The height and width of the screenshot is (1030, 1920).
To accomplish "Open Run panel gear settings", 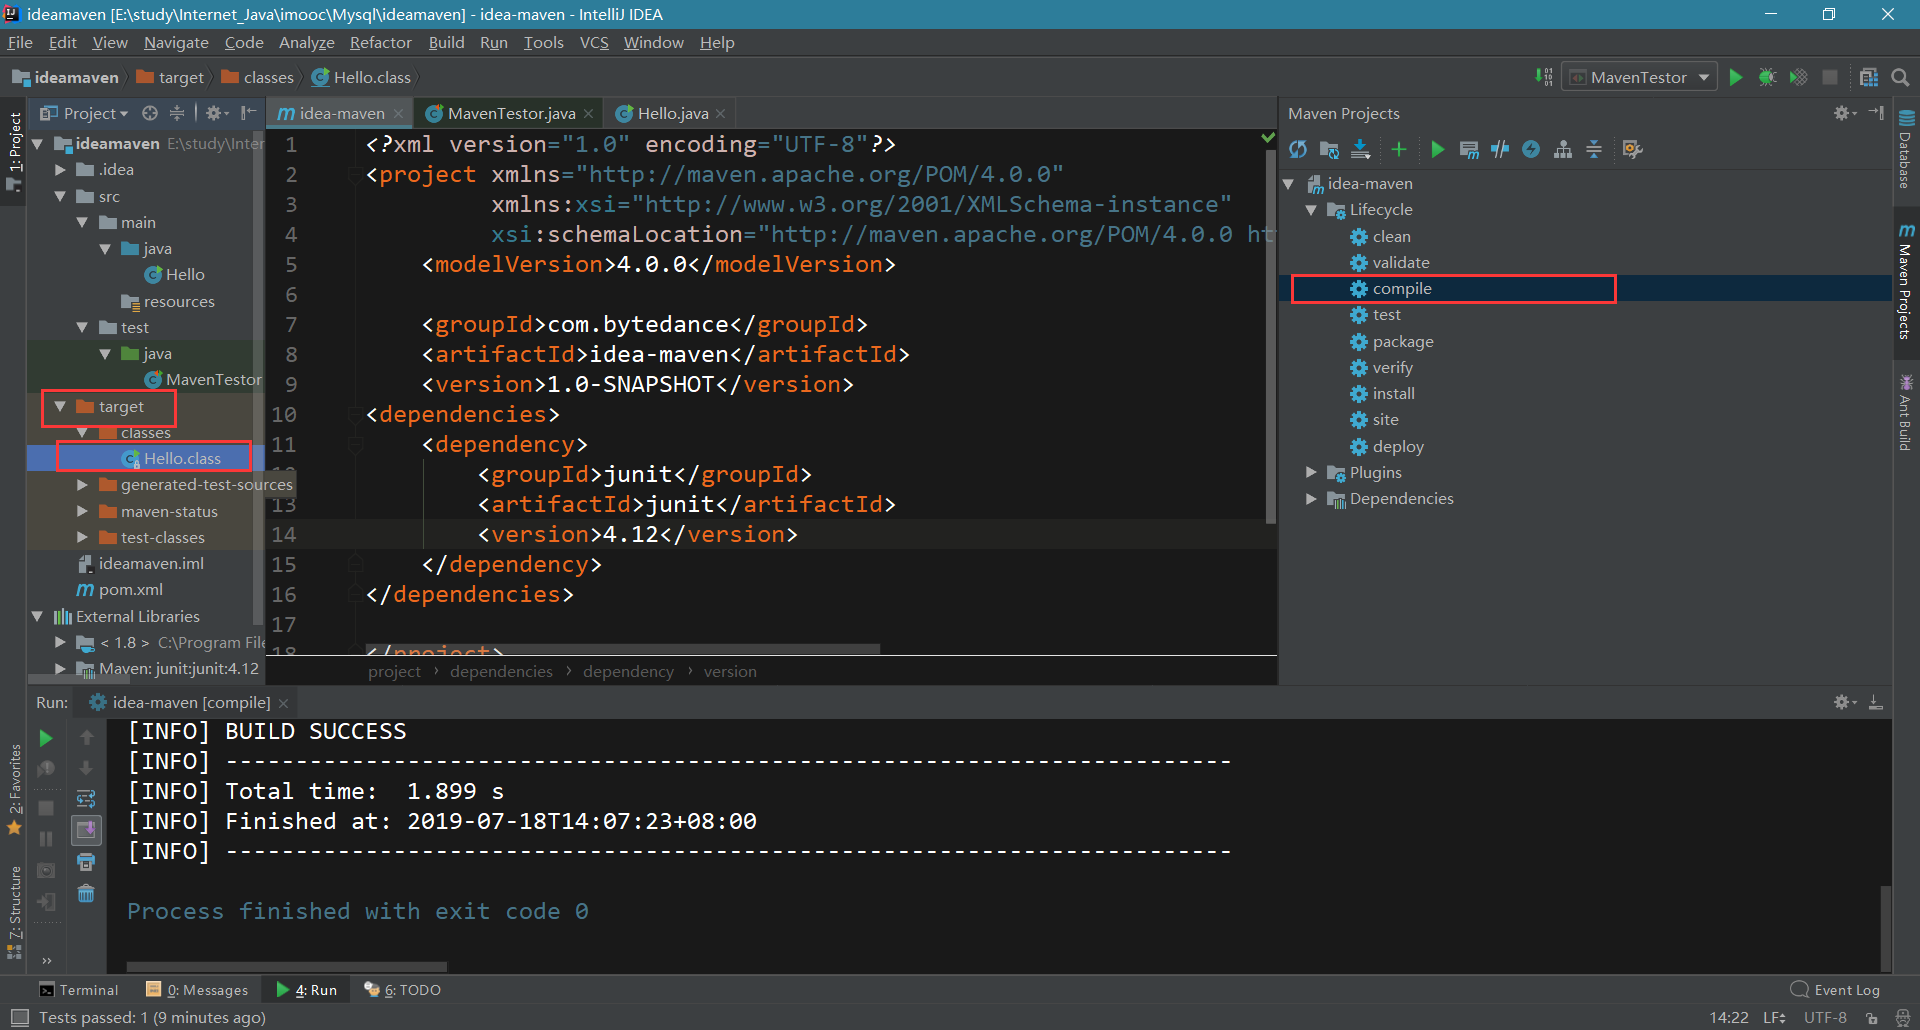I will coord(1844,702).
